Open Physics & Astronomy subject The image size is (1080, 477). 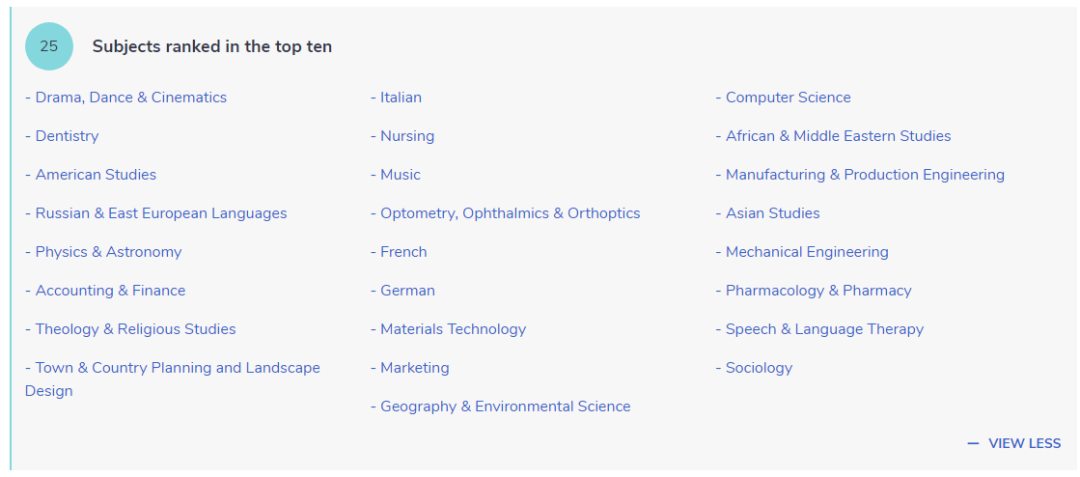click(x=108, y=252)
